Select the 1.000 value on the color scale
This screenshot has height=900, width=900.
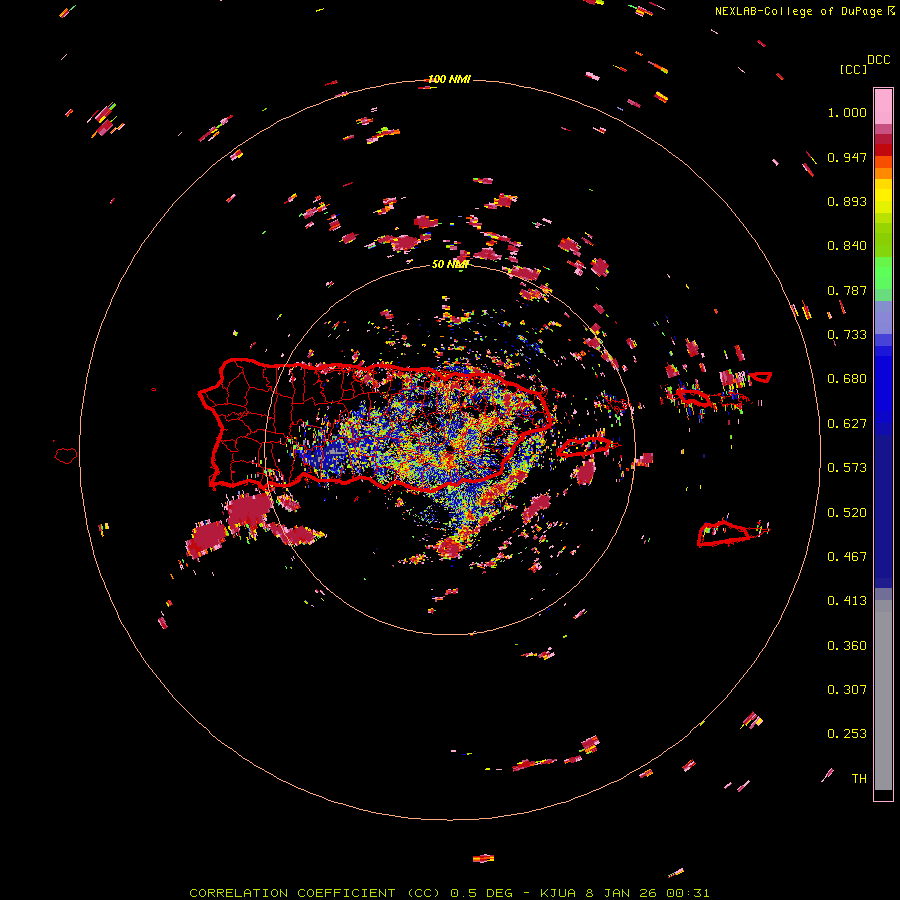847,112
